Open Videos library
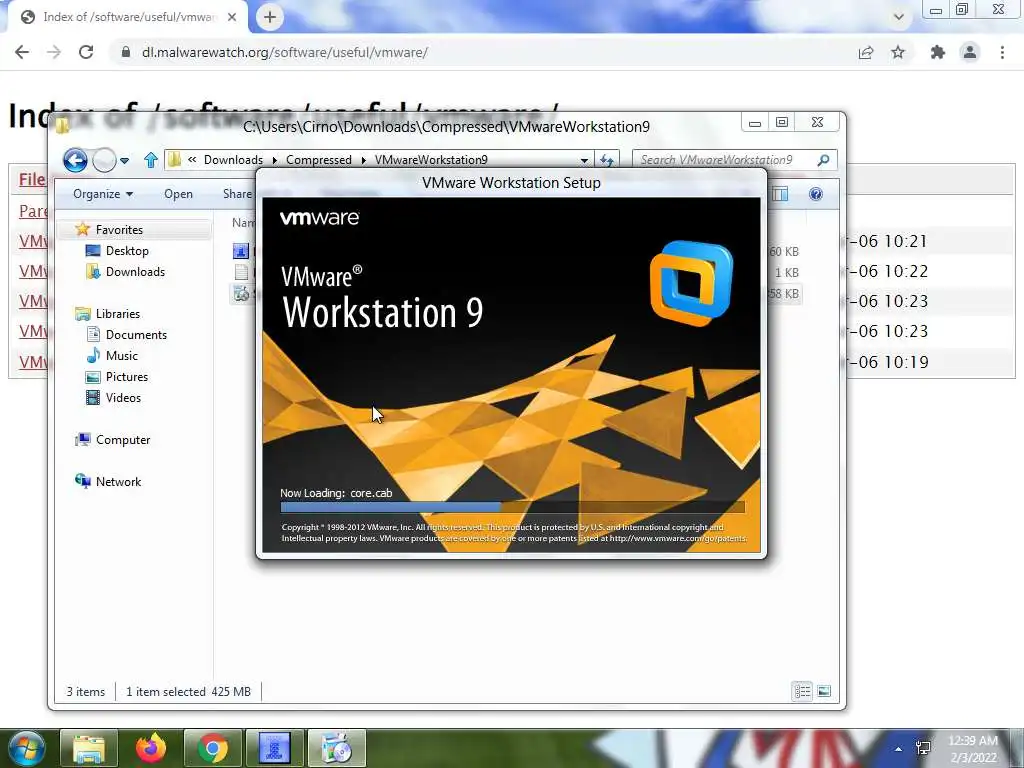This screenshot has height=768, width=1024. (123, 398)
